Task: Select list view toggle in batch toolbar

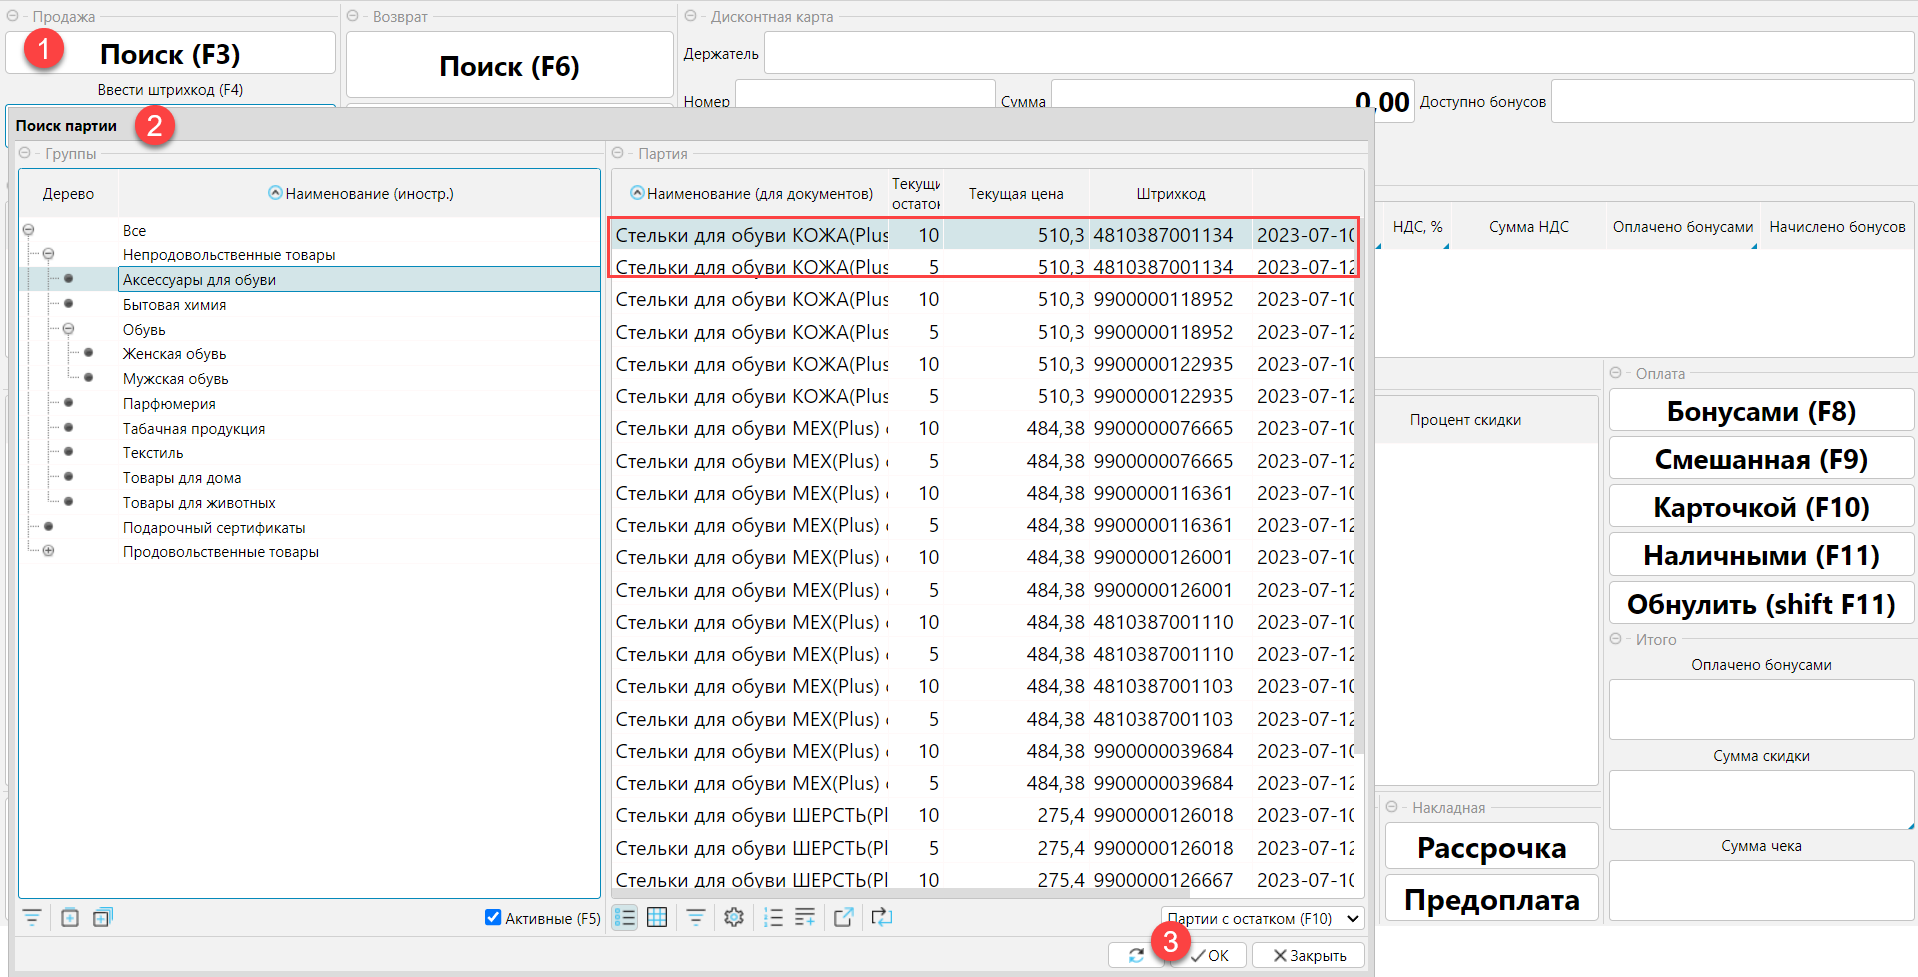Action: tap(625, 917)
